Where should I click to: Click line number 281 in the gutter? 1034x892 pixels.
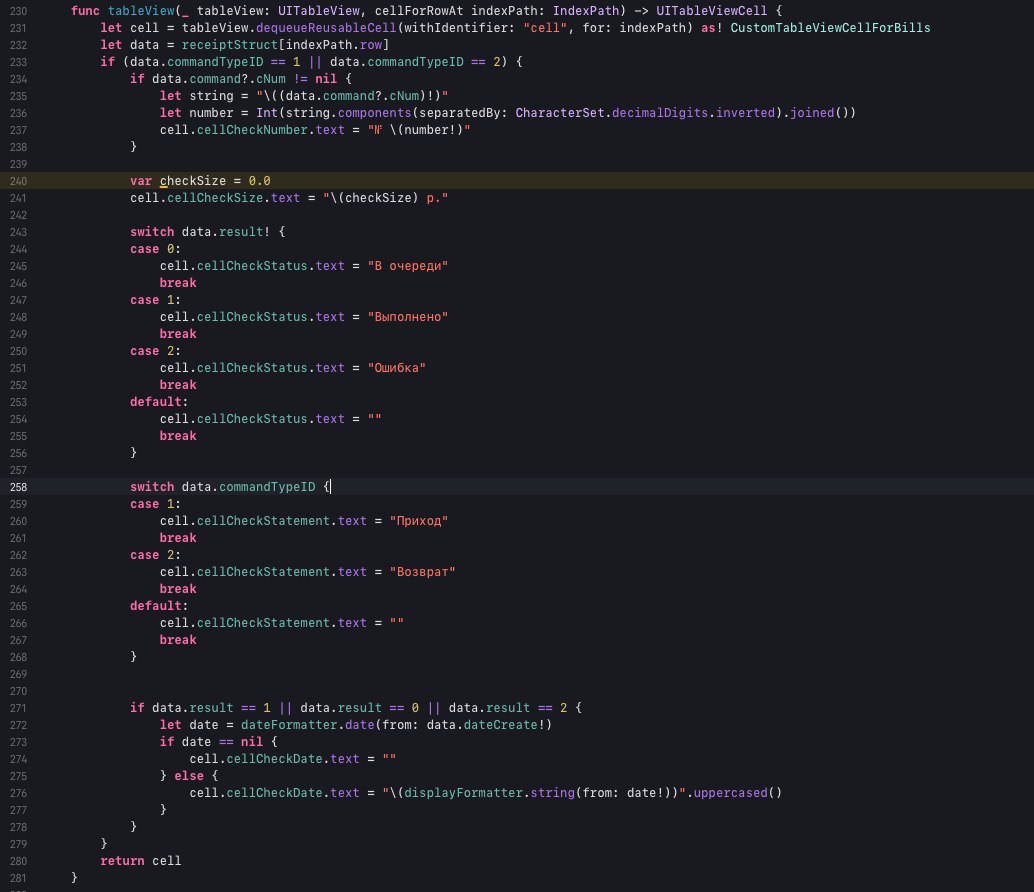(18, 878)
